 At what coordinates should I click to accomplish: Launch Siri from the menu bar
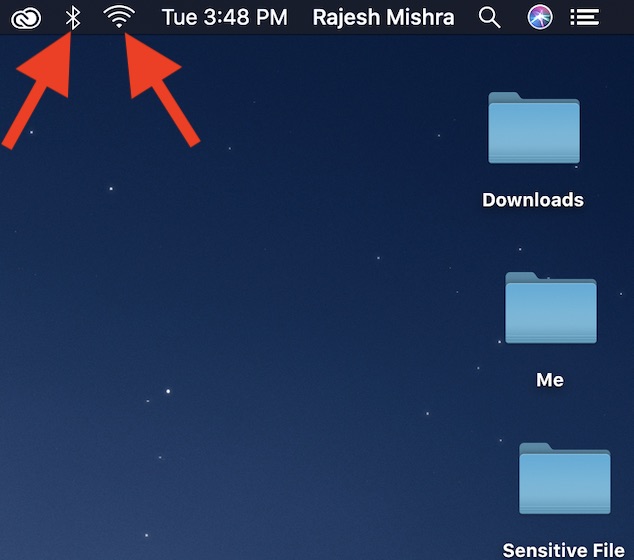pyautogui.click(x=540, y=17)
